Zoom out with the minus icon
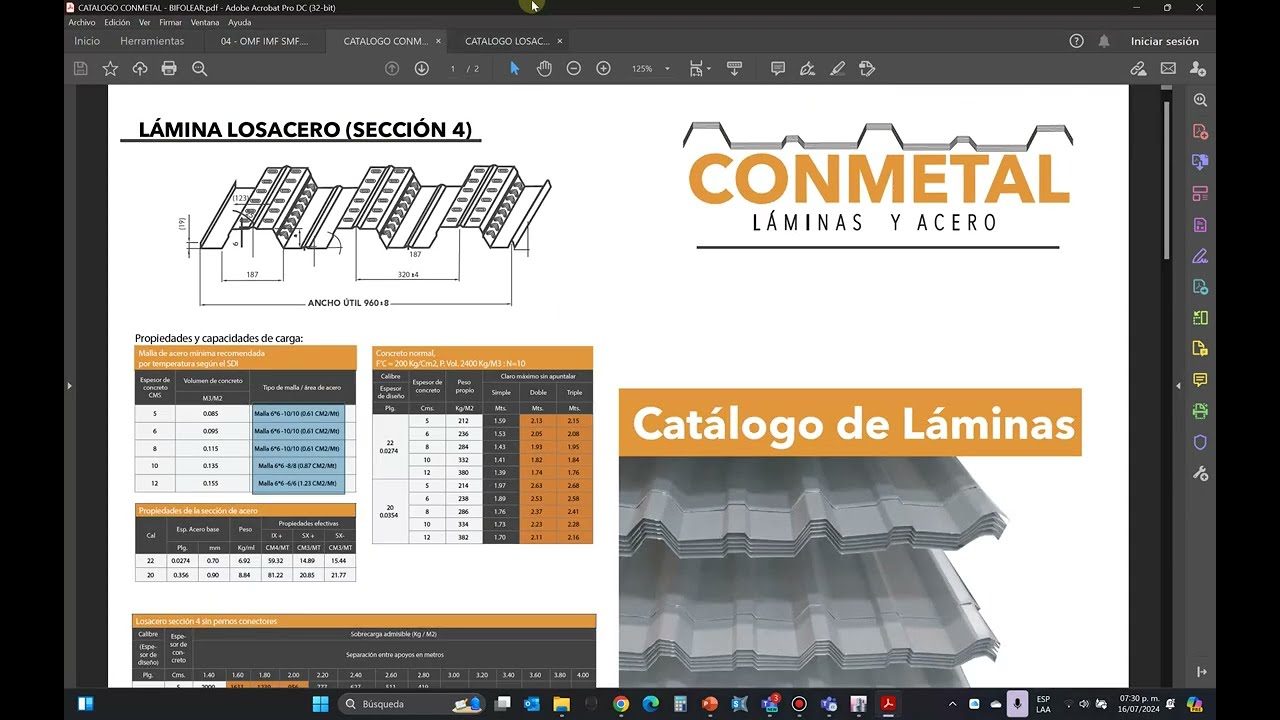Screen dimensions: 1280x720 [573, 68]
